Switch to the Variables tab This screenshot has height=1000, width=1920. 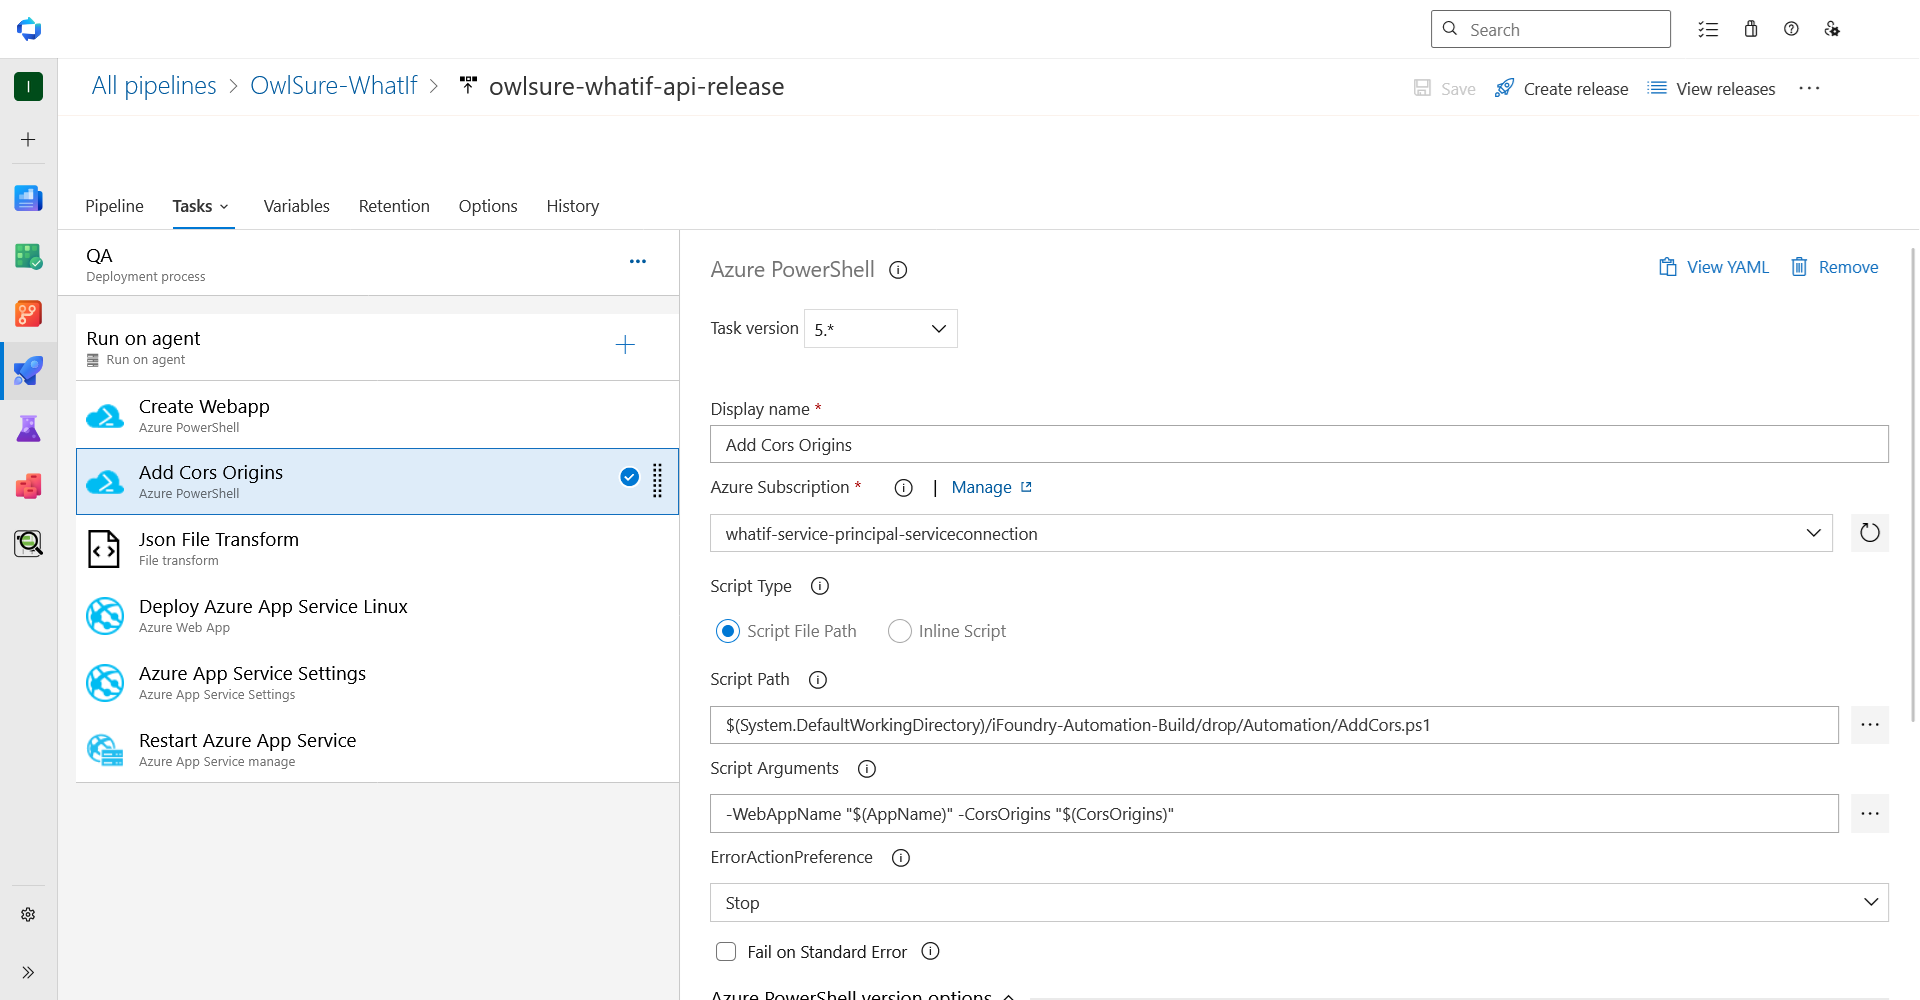[x=296, y=206]
